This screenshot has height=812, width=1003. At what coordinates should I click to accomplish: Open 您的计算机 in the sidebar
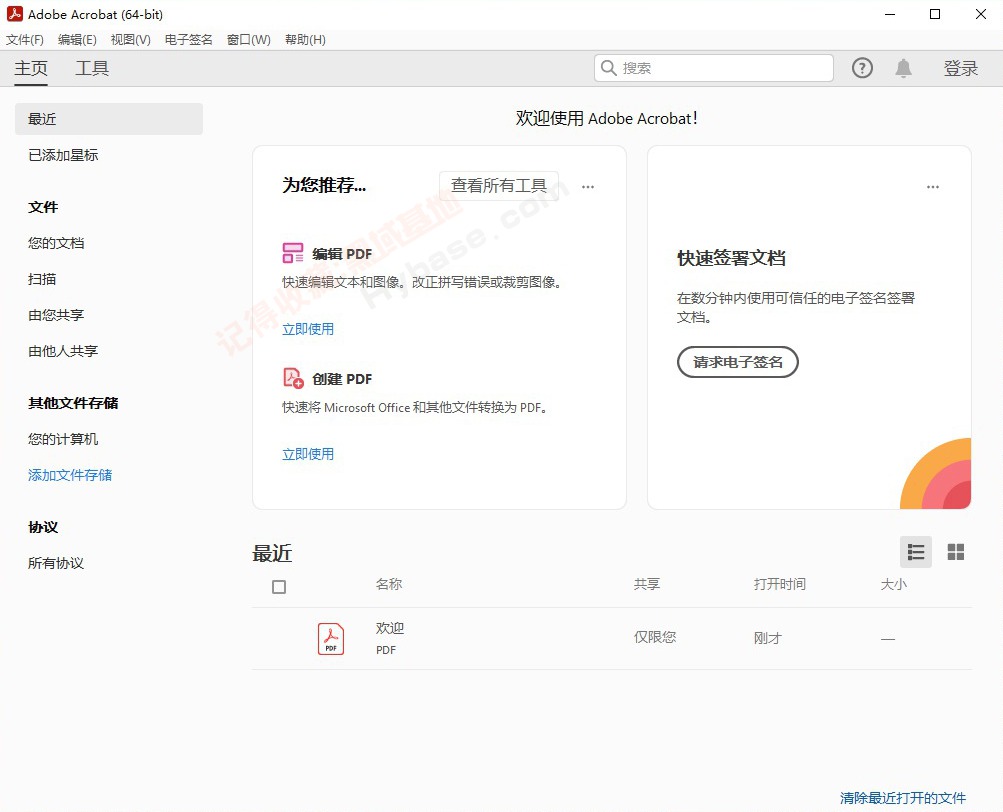click(63, 439)
